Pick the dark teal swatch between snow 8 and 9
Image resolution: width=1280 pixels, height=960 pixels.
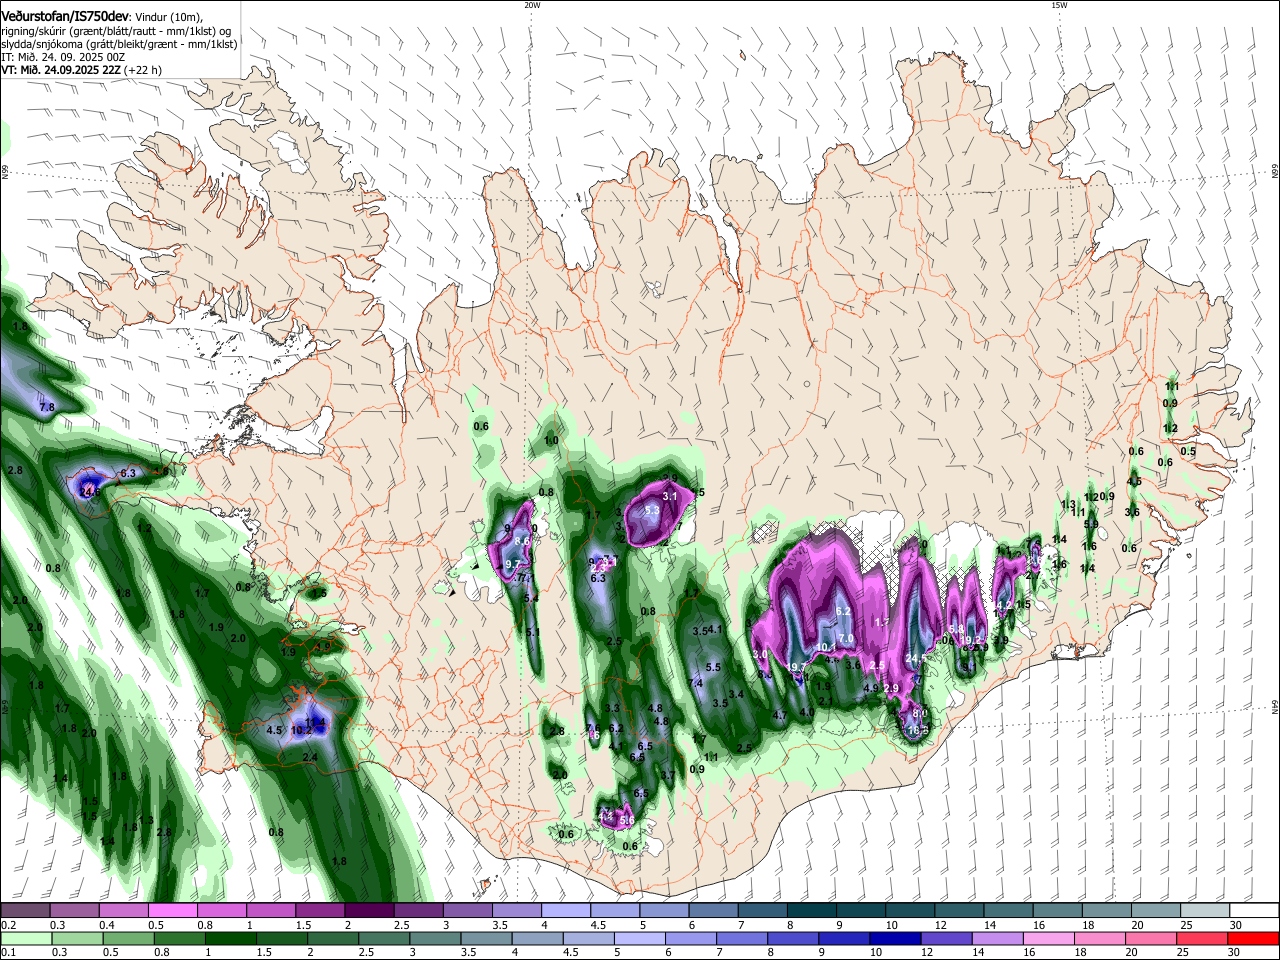[811, 911]
